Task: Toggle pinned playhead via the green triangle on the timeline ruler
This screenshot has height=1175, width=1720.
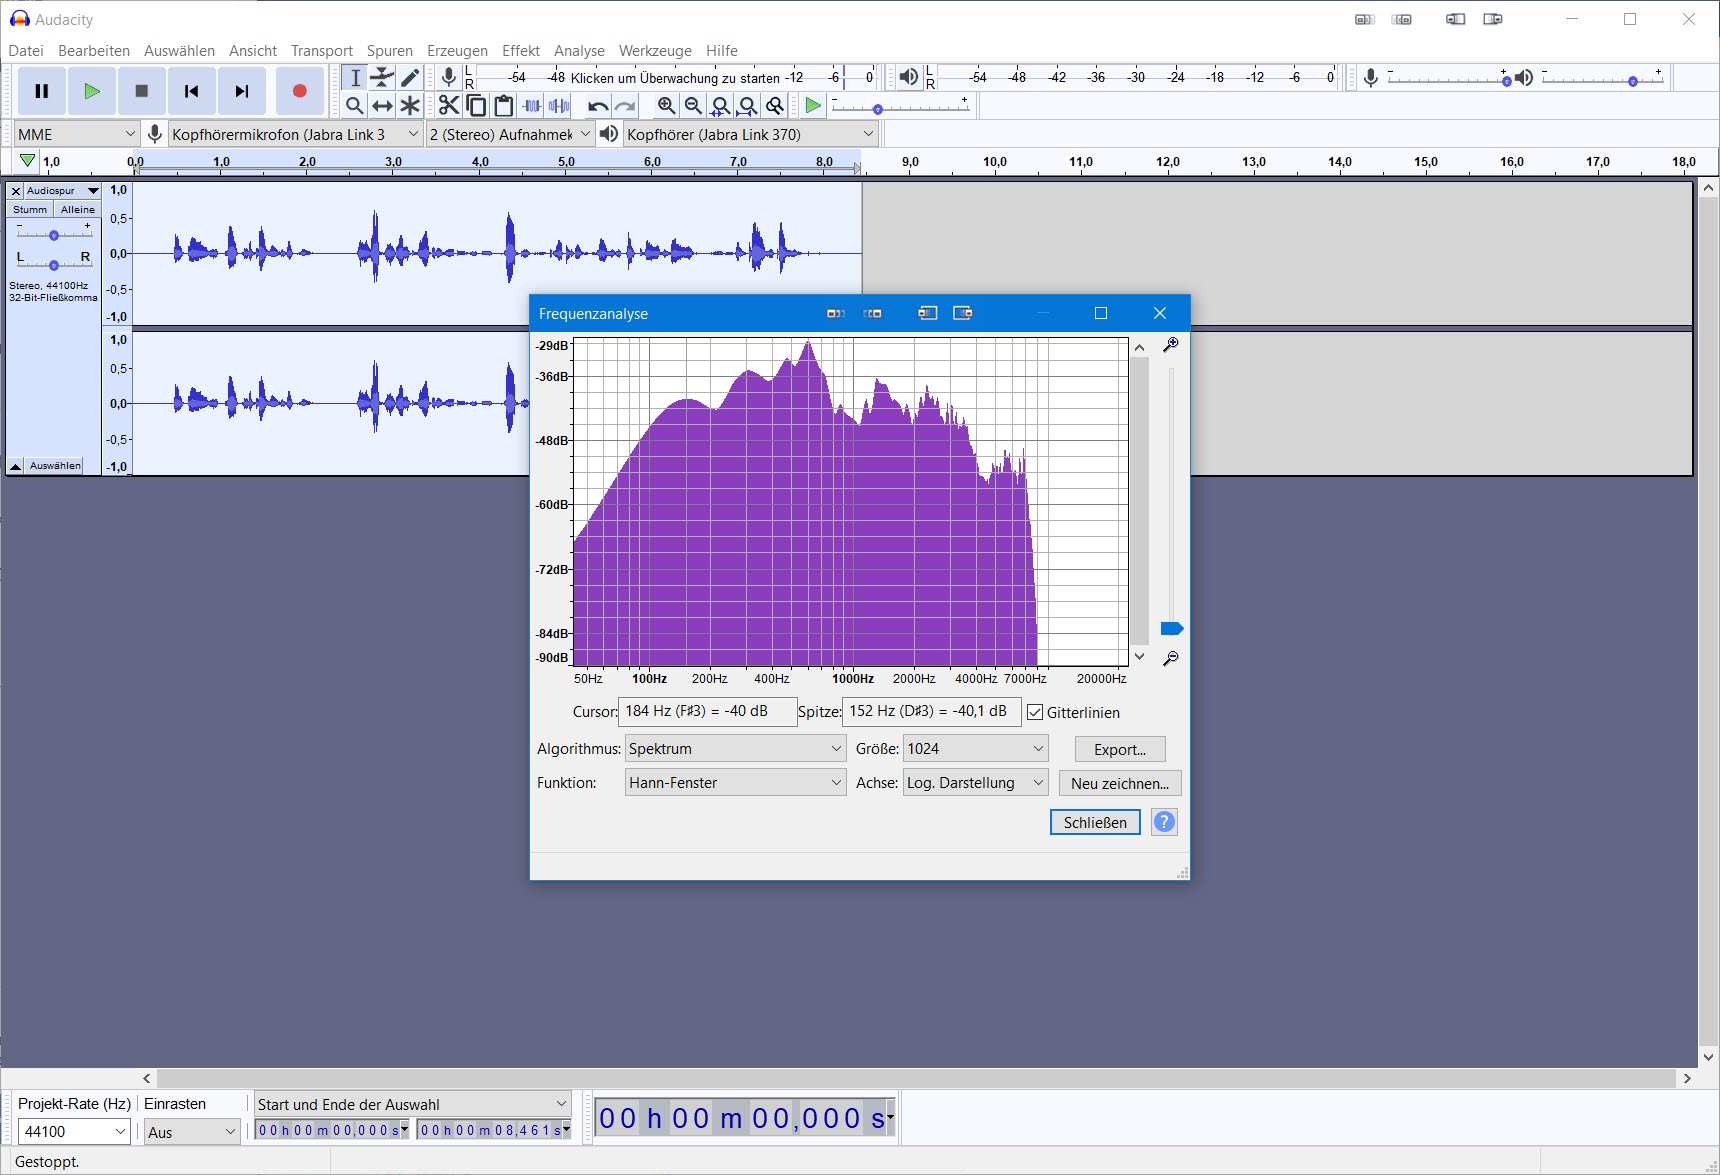Action: coord(27,161)
